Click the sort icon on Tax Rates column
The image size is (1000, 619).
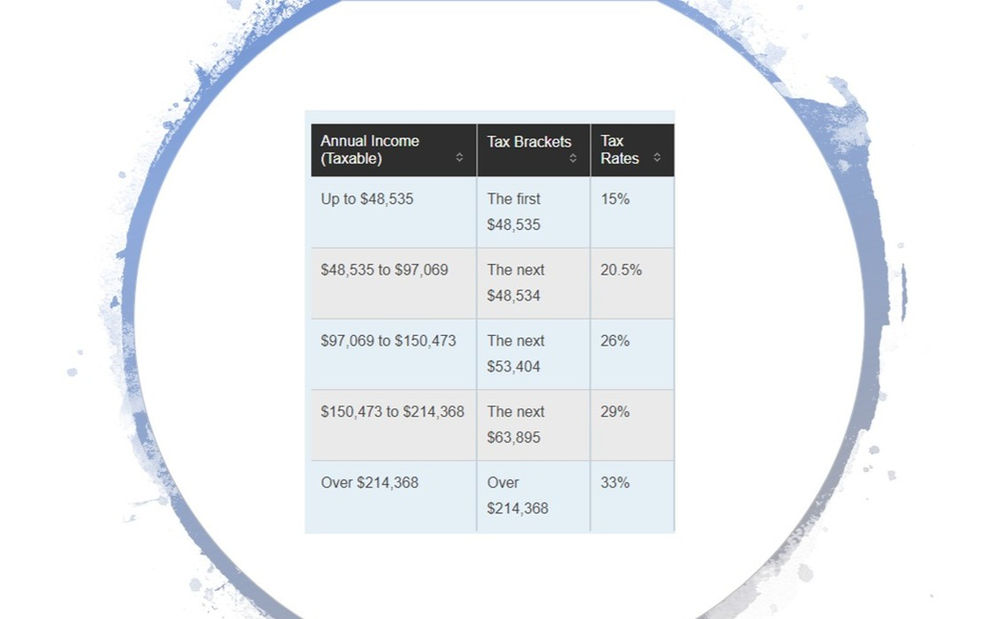657,157
